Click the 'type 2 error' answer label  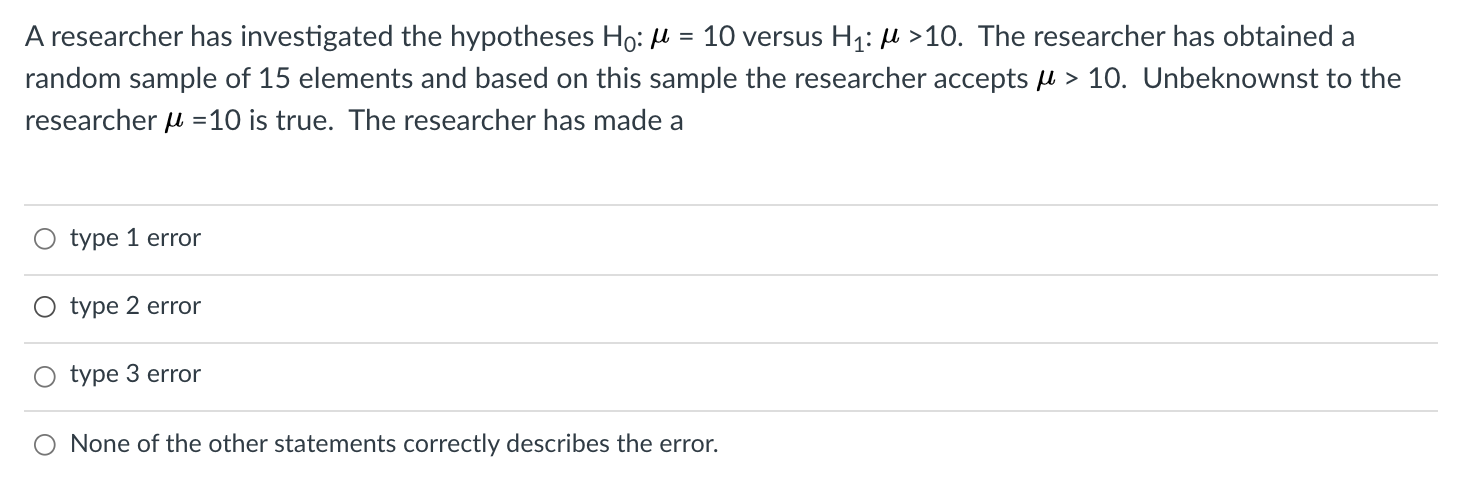coord(135,307)
